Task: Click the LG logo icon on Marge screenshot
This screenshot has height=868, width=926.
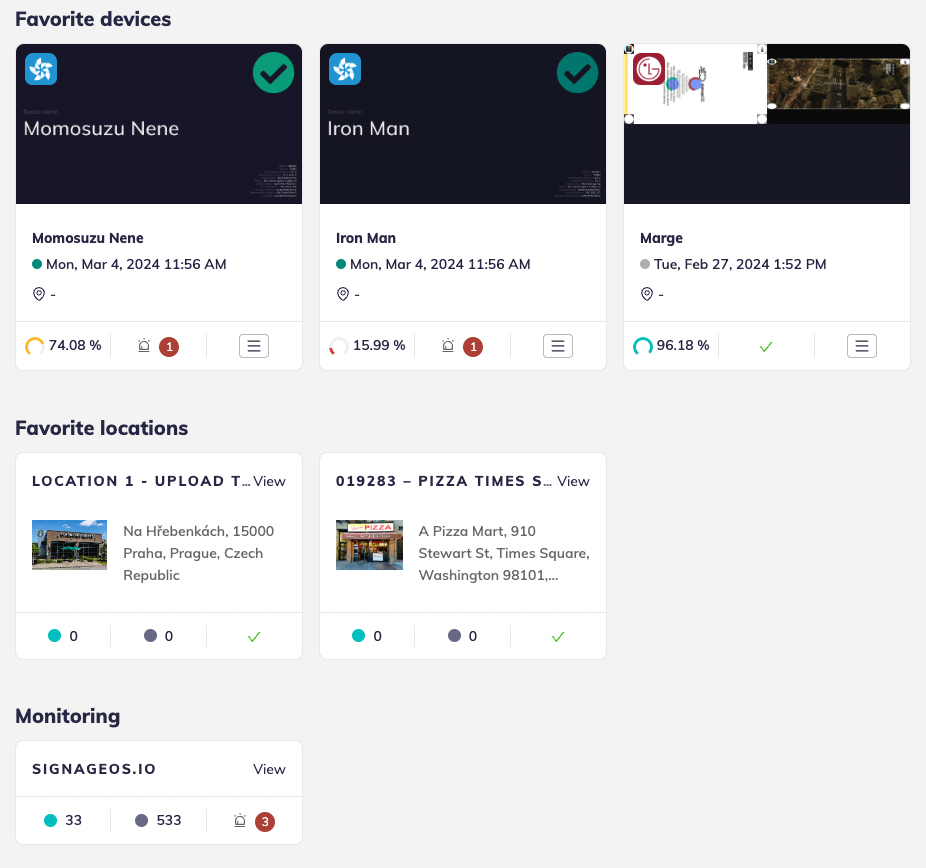Action: point(650,69)
